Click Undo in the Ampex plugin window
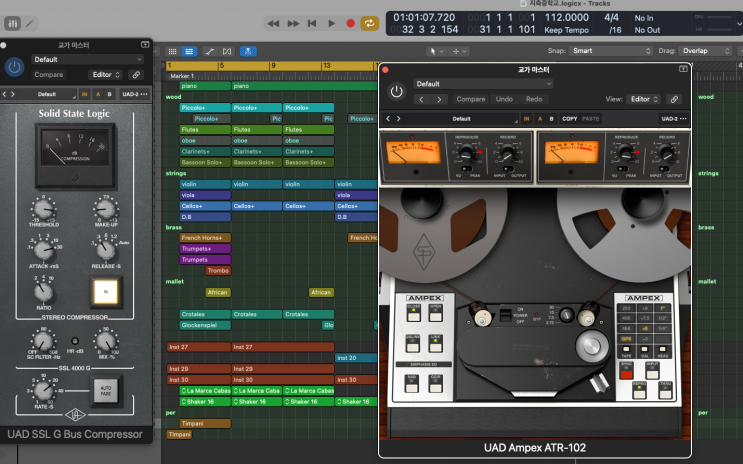The width and height of the screenshot is (743, 464). tap(504, 99)
